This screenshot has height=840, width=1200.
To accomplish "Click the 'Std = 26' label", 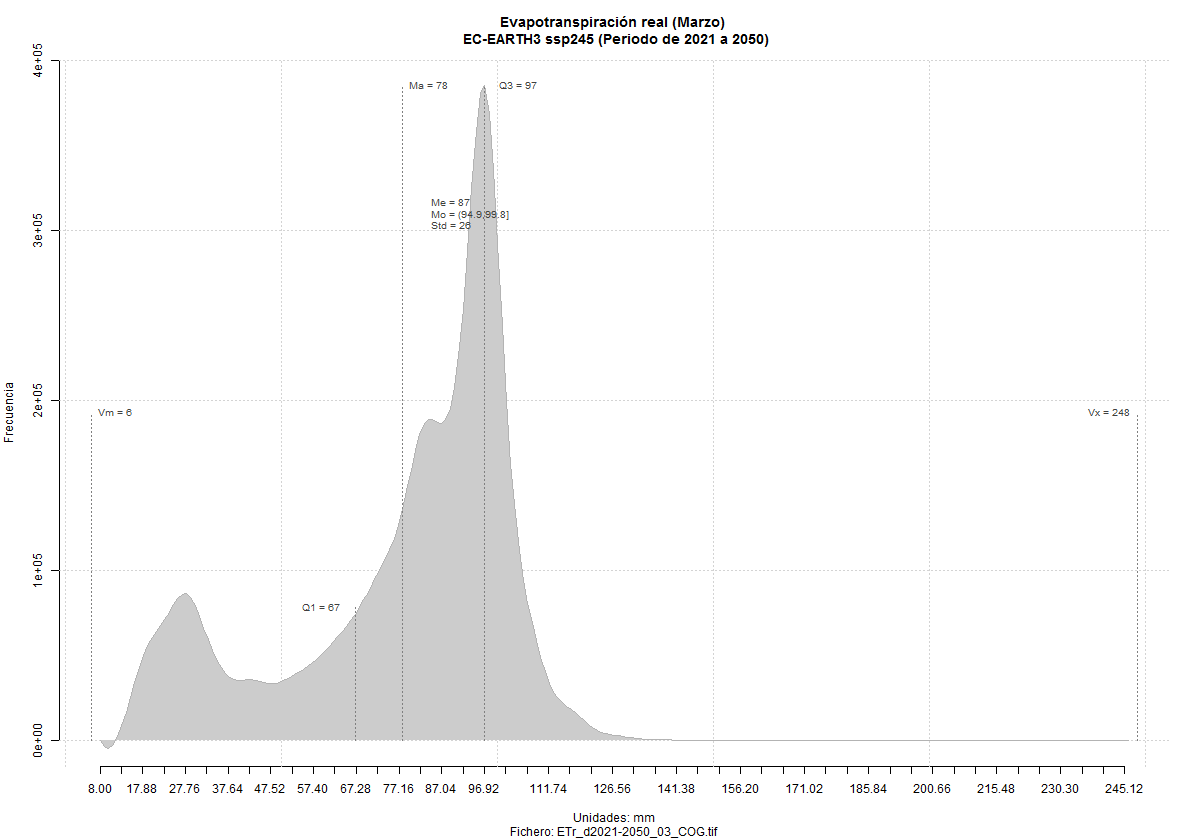I will point(451,226).
